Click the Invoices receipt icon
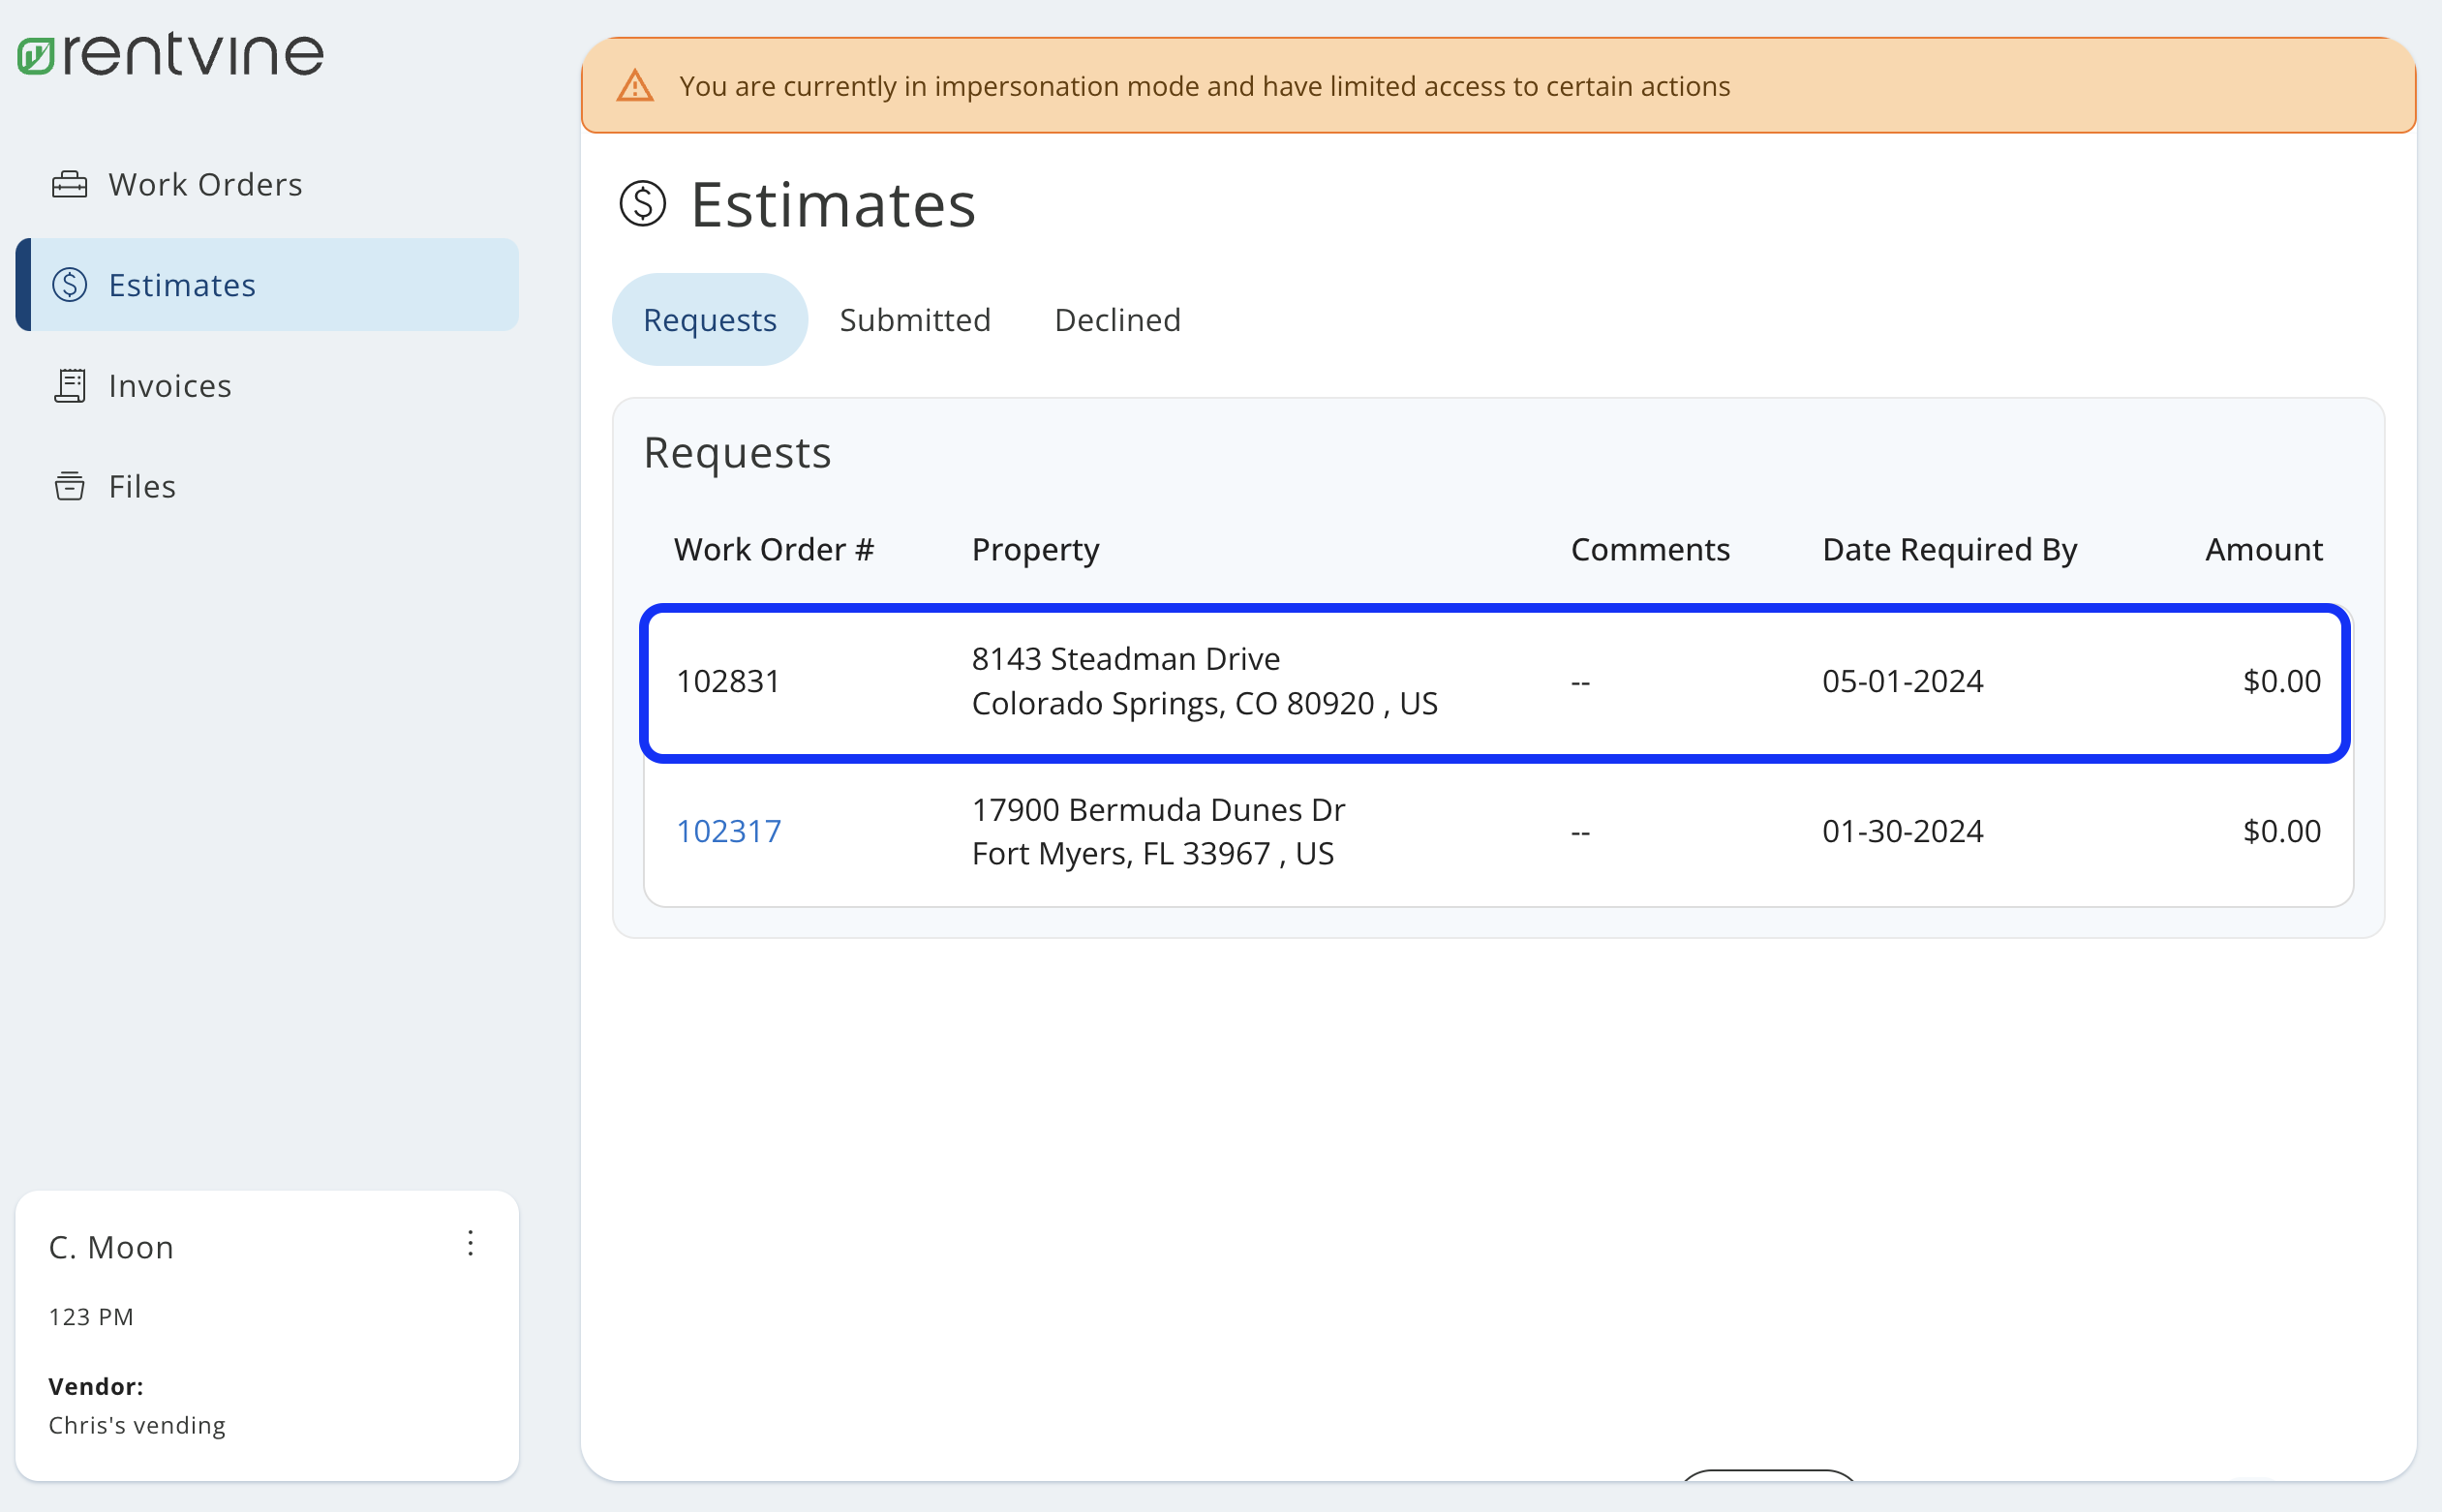The width and height of the screenshot is (2442, 1512). pyautogui.click(x=69, y=386)
